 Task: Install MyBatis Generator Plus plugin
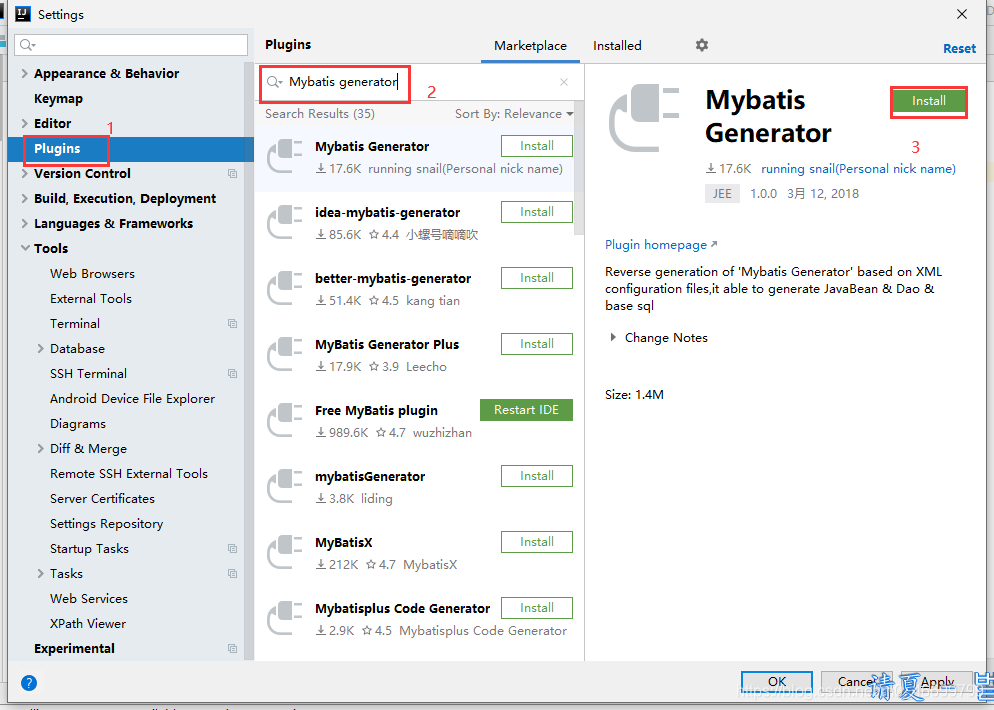click(536, 344)
